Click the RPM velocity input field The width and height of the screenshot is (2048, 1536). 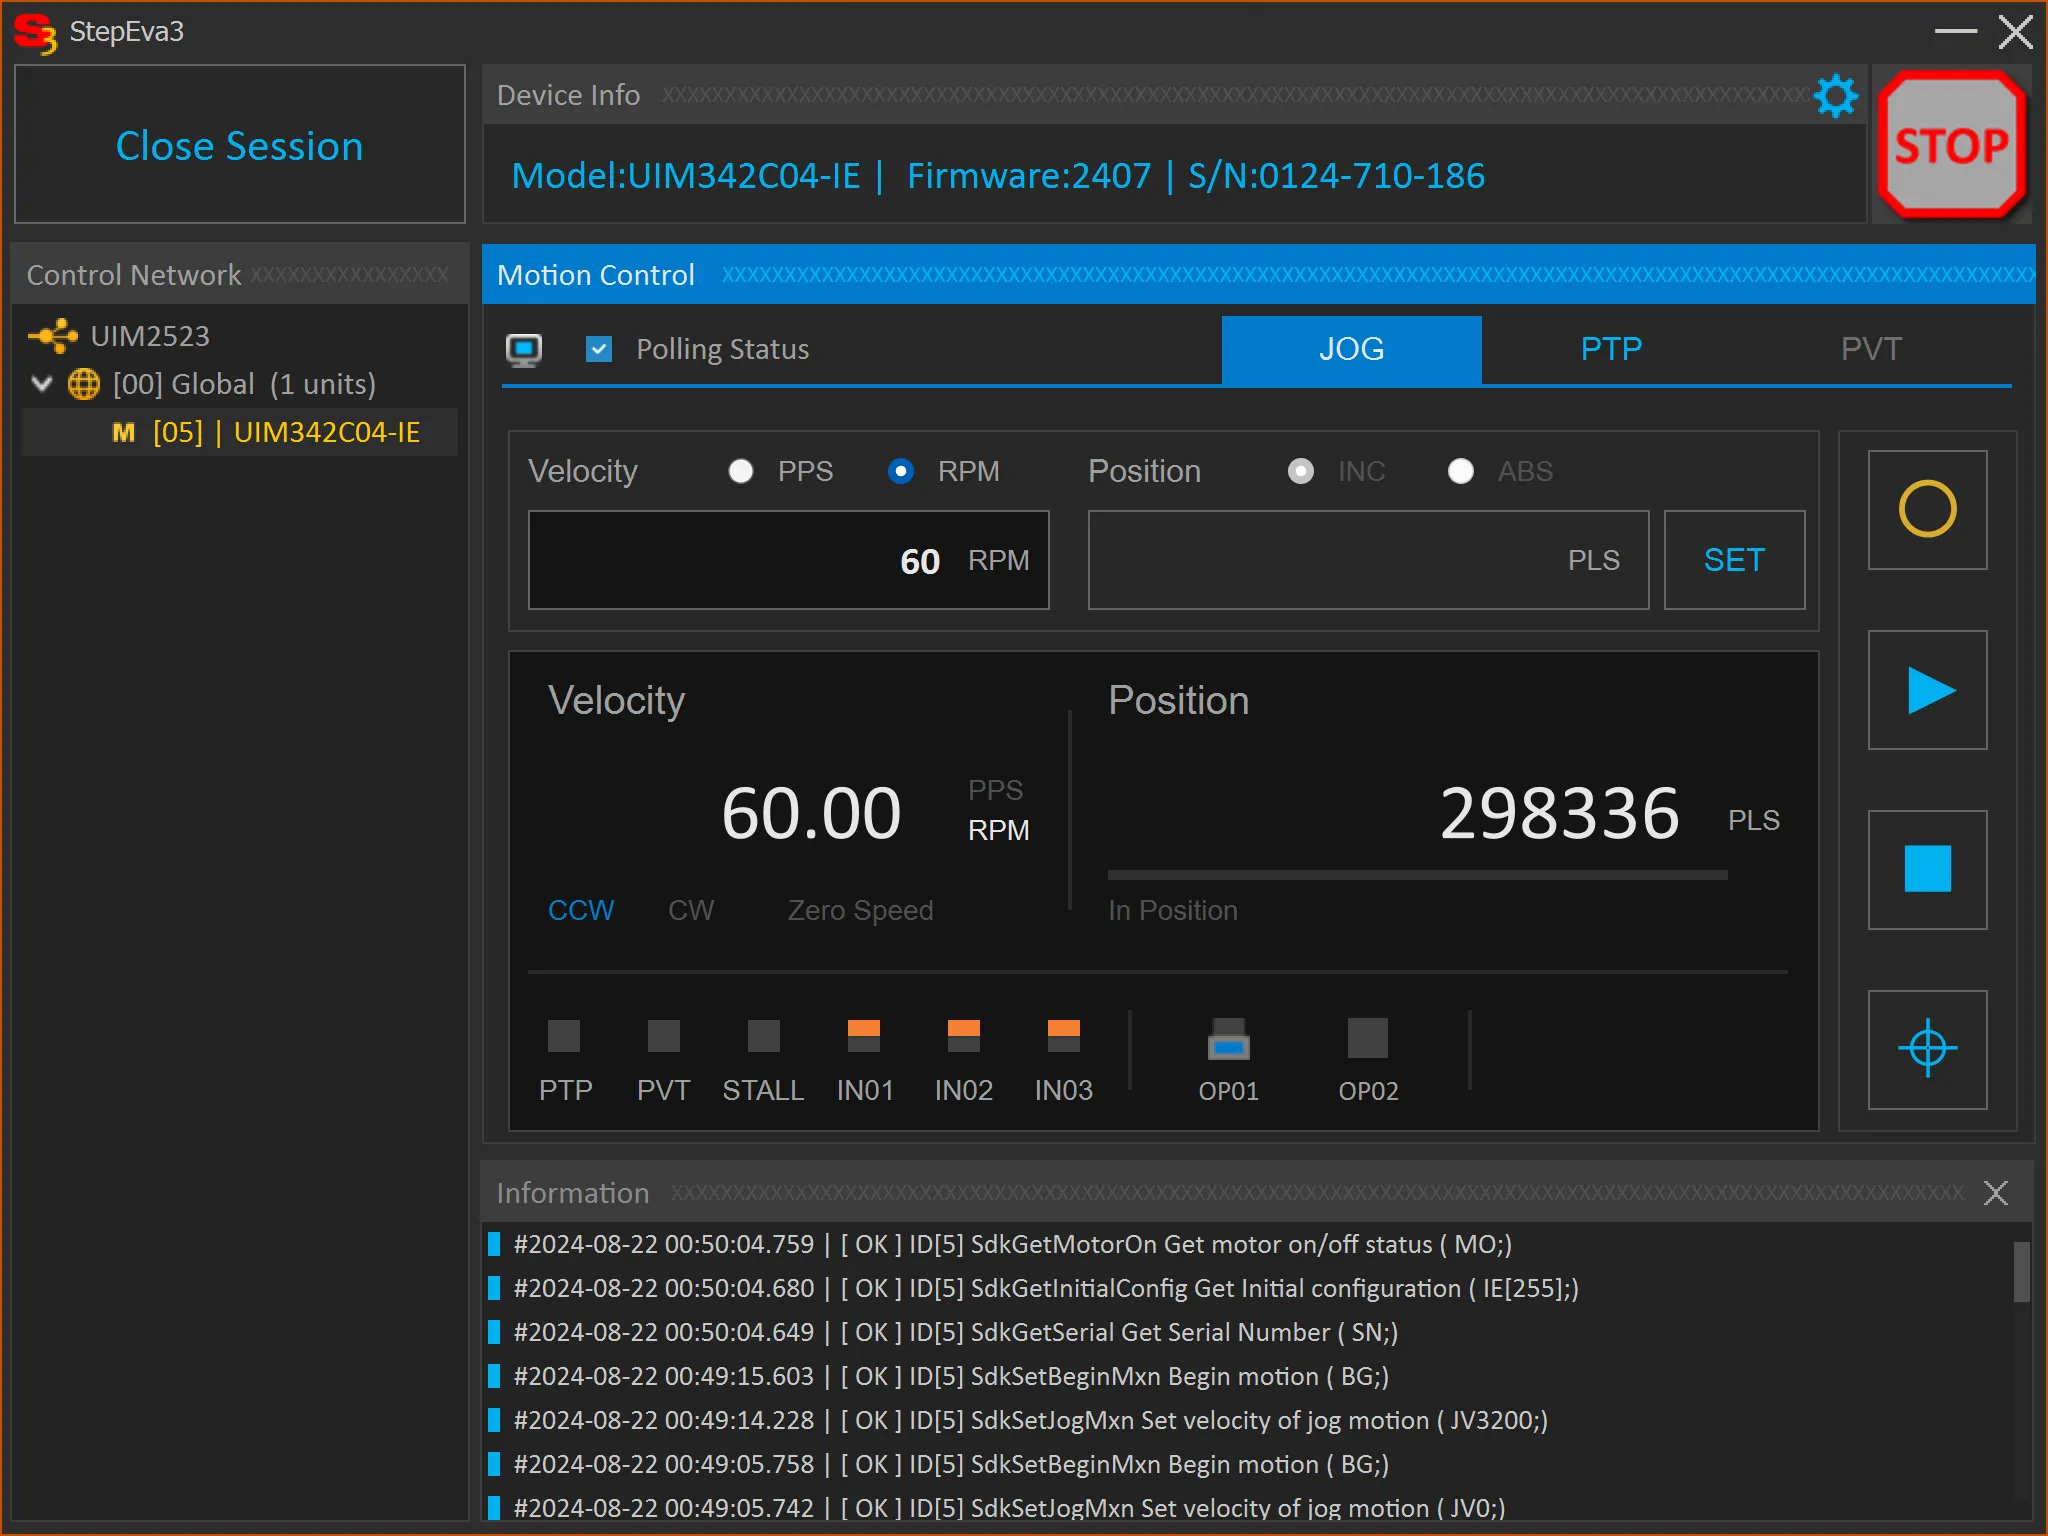point(788,560)
